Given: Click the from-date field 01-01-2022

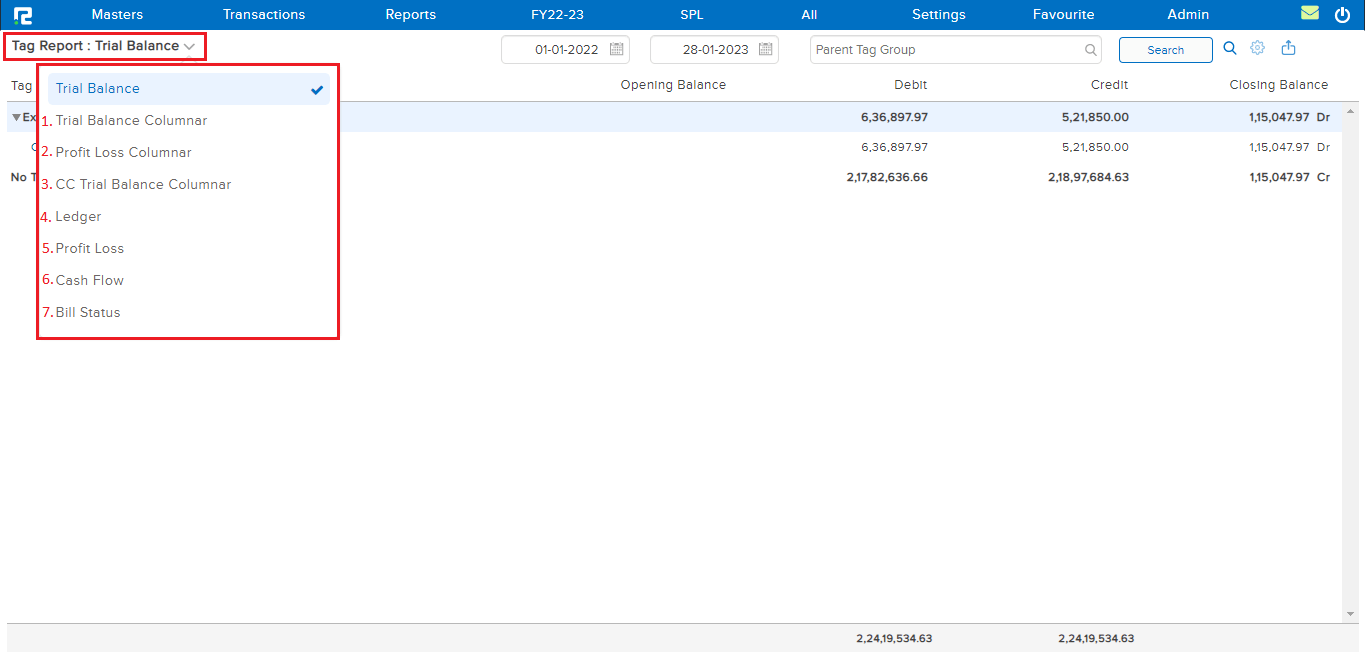Looking at the screenshot, I should 565,50.
